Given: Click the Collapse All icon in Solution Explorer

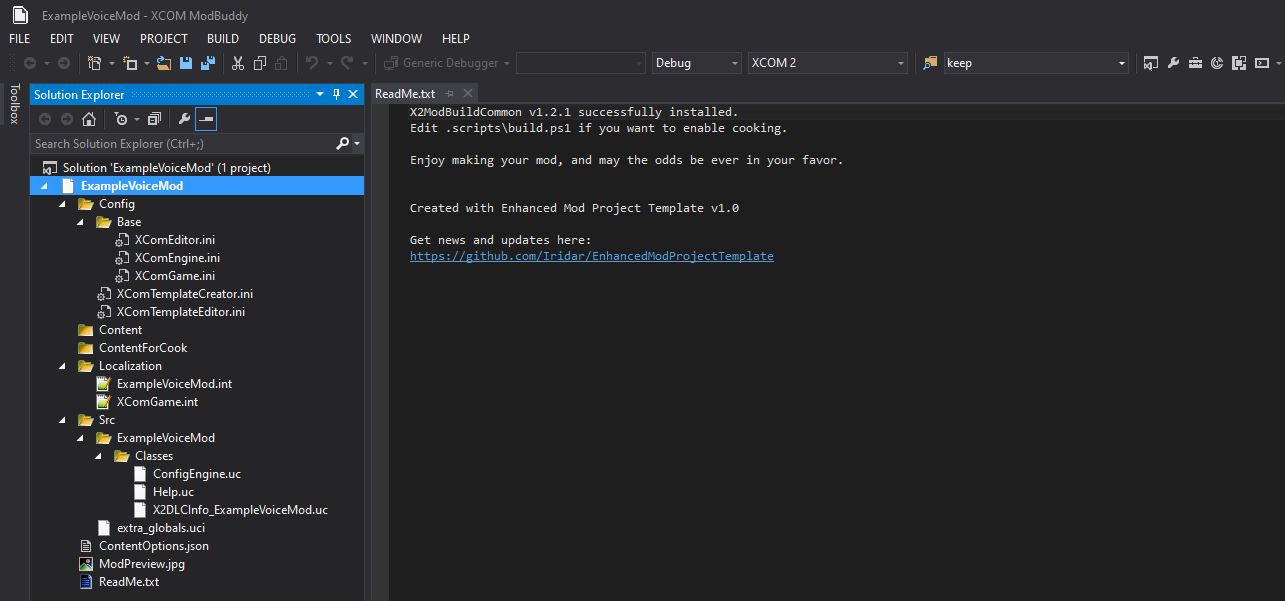Looking at the screenshot, I should pyautogui.click(x=154, y=119).
